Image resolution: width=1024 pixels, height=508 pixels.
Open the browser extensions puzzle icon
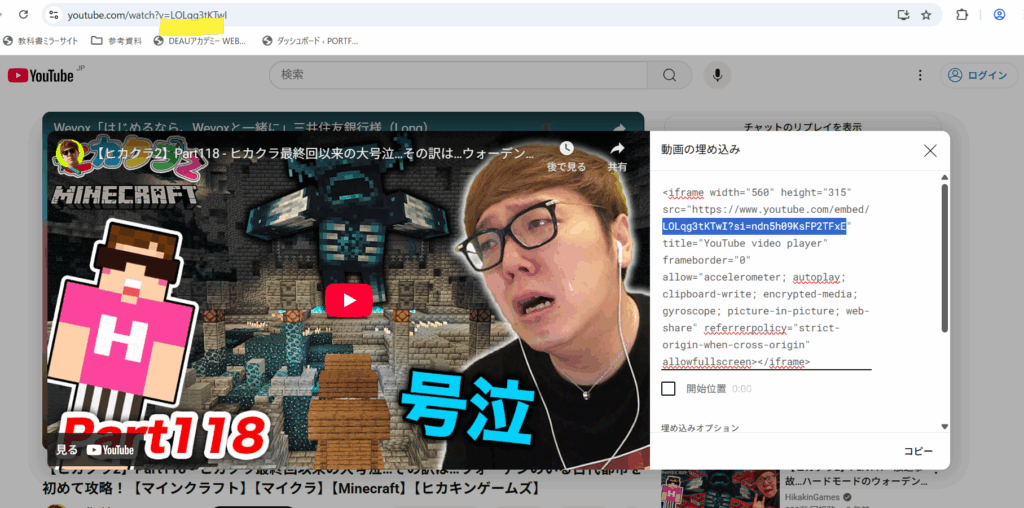pyautogui.click(x=962, y=15)
